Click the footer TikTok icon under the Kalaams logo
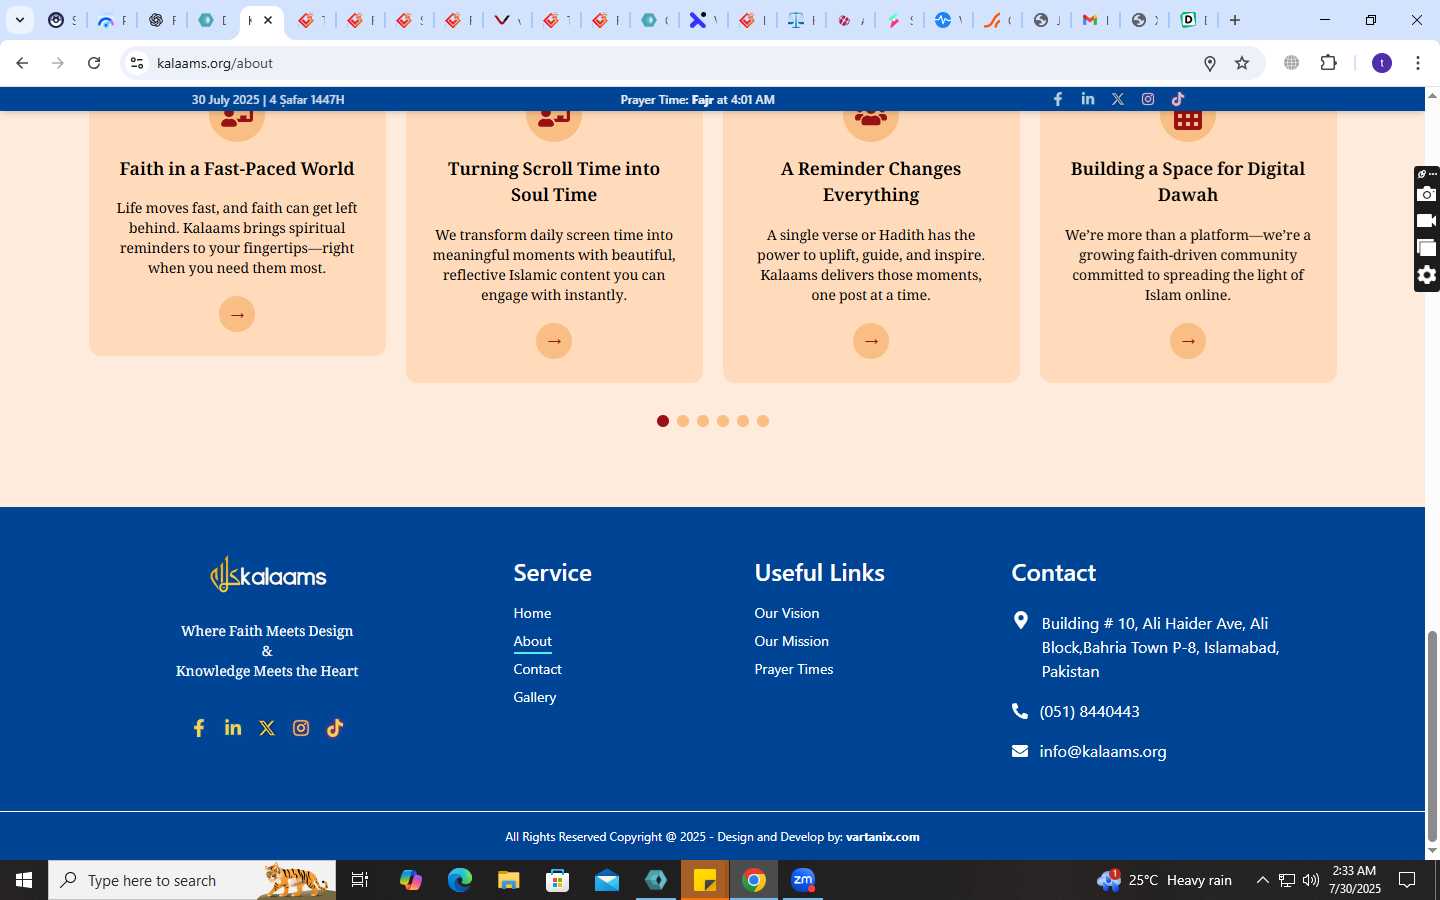This screenshot has height=900, width=1440. [335, 728]
